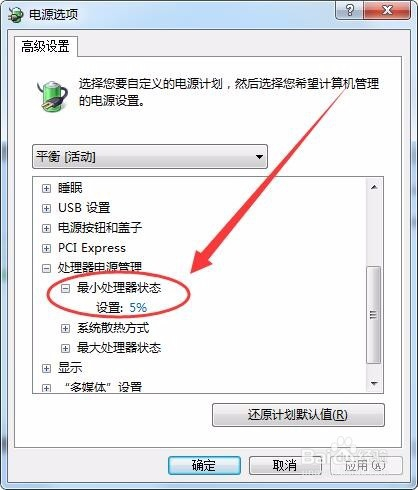
Task: Expand 电源按钮和盖子 settings
Action: pos(46,228)
